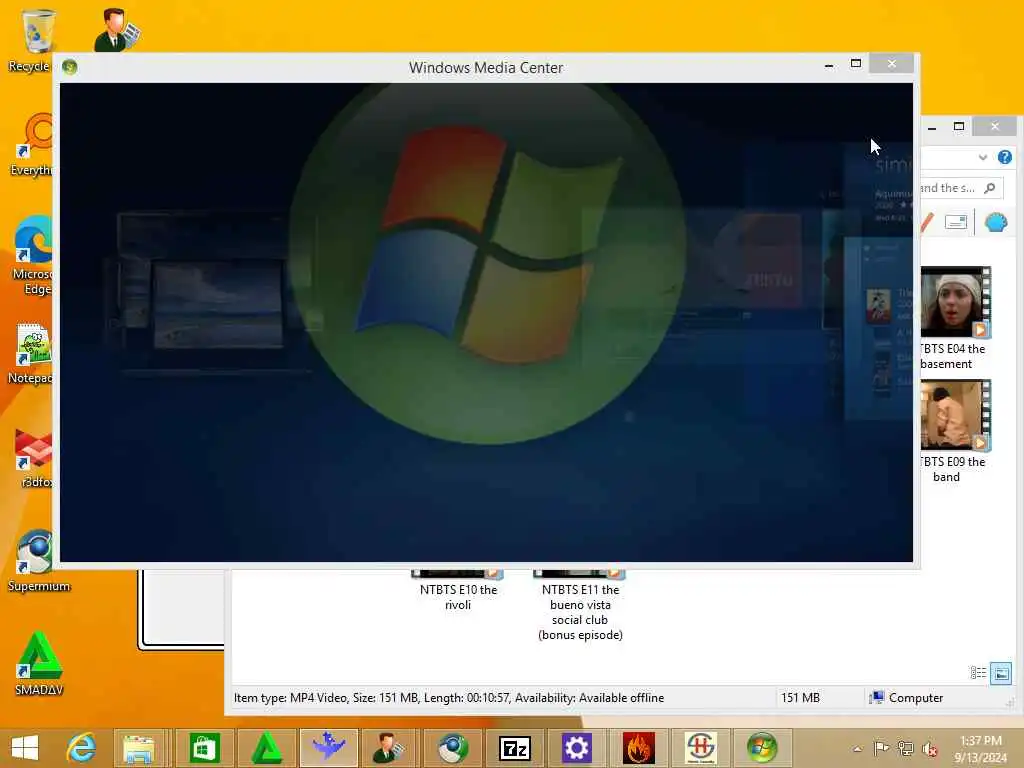This screenshot has height=768, width=1024.
Task: Click the Rename card icon in the Explorer ribbon
Action: pyautogui.click(x=955, y=222)
